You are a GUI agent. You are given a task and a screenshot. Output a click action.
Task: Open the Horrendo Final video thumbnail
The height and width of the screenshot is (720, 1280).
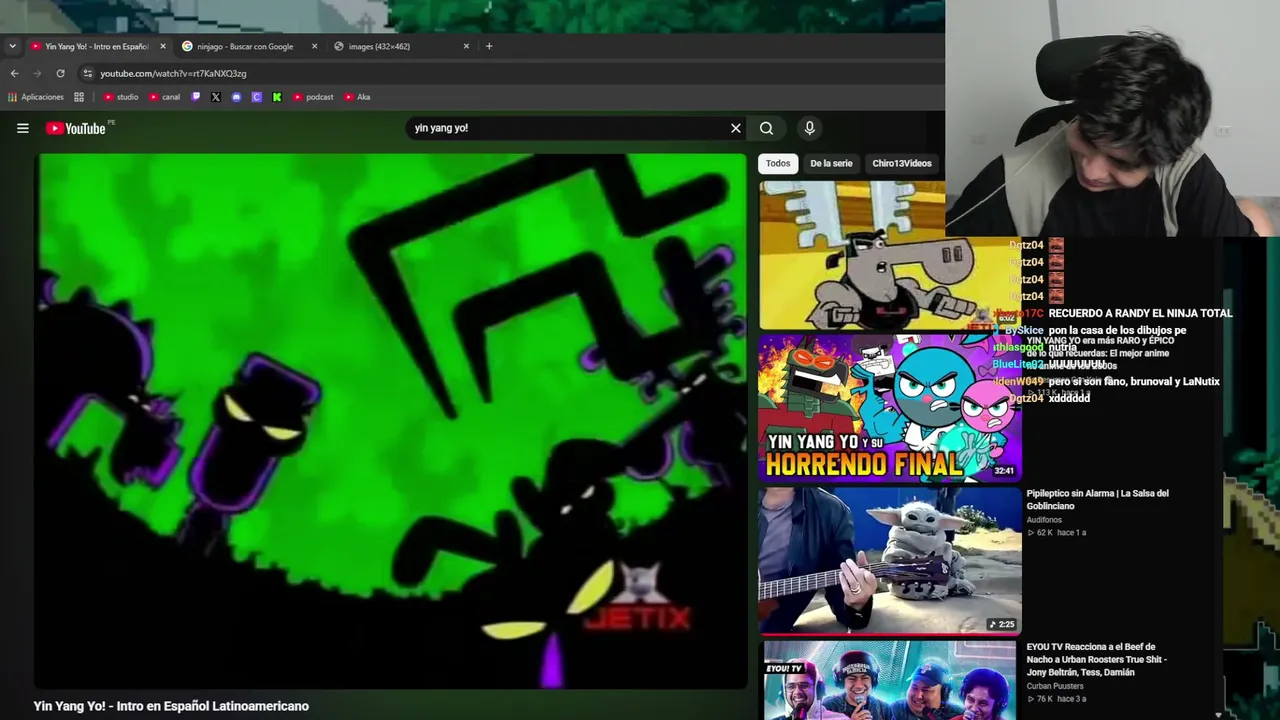click(x=890, y=407)
